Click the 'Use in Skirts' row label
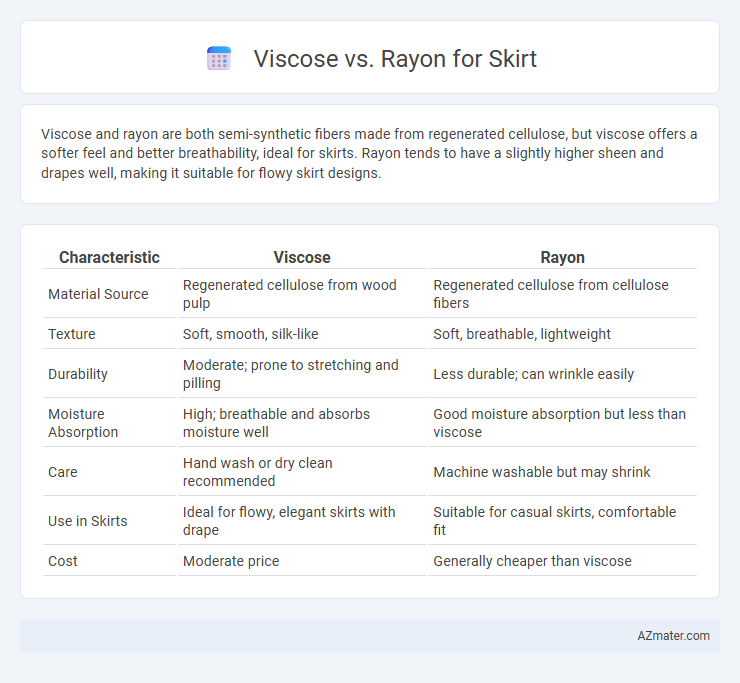Viewport: 740px width, 683px height. click(88, 521)
